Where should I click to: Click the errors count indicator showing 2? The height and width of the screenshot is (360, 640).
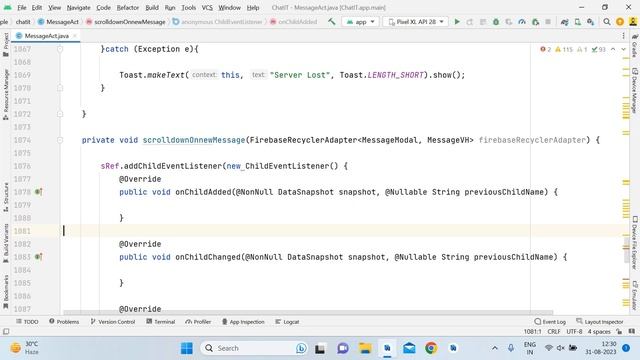pyautogui.click(x=545, y=49)
